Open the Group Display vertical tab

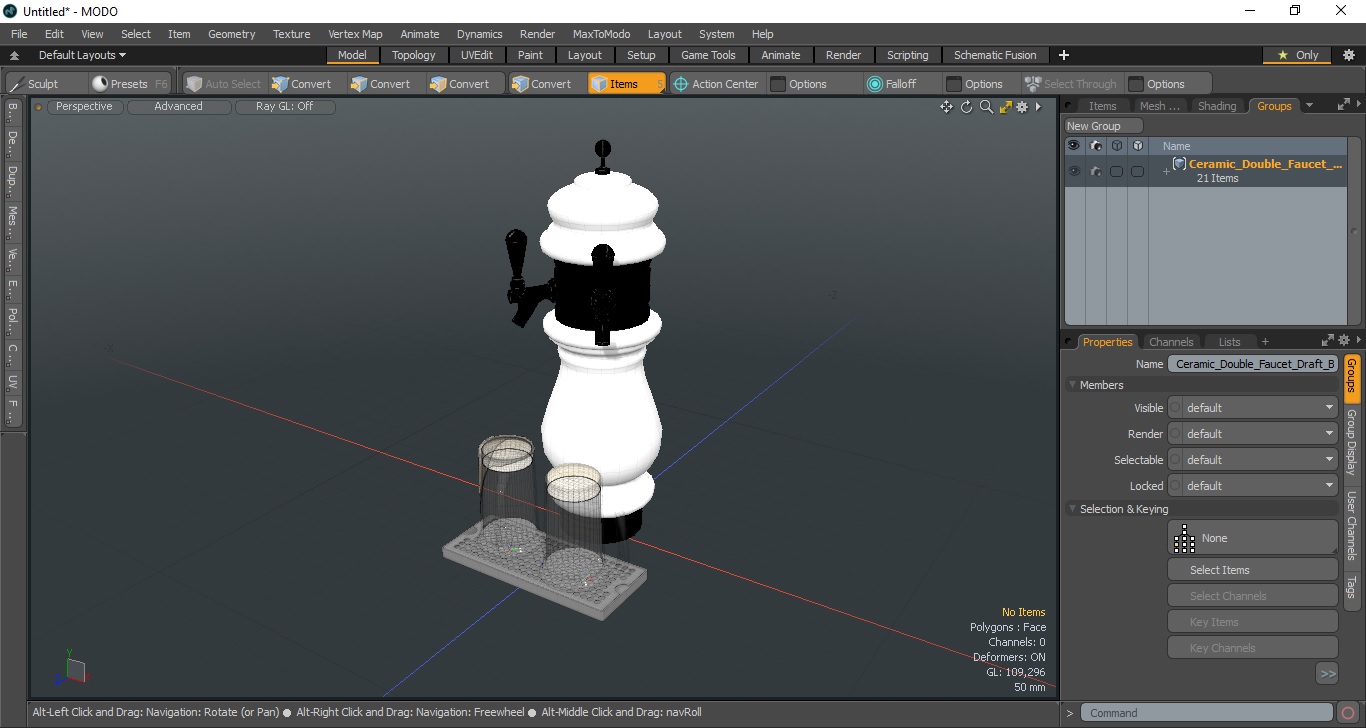tap(1352, 442)
